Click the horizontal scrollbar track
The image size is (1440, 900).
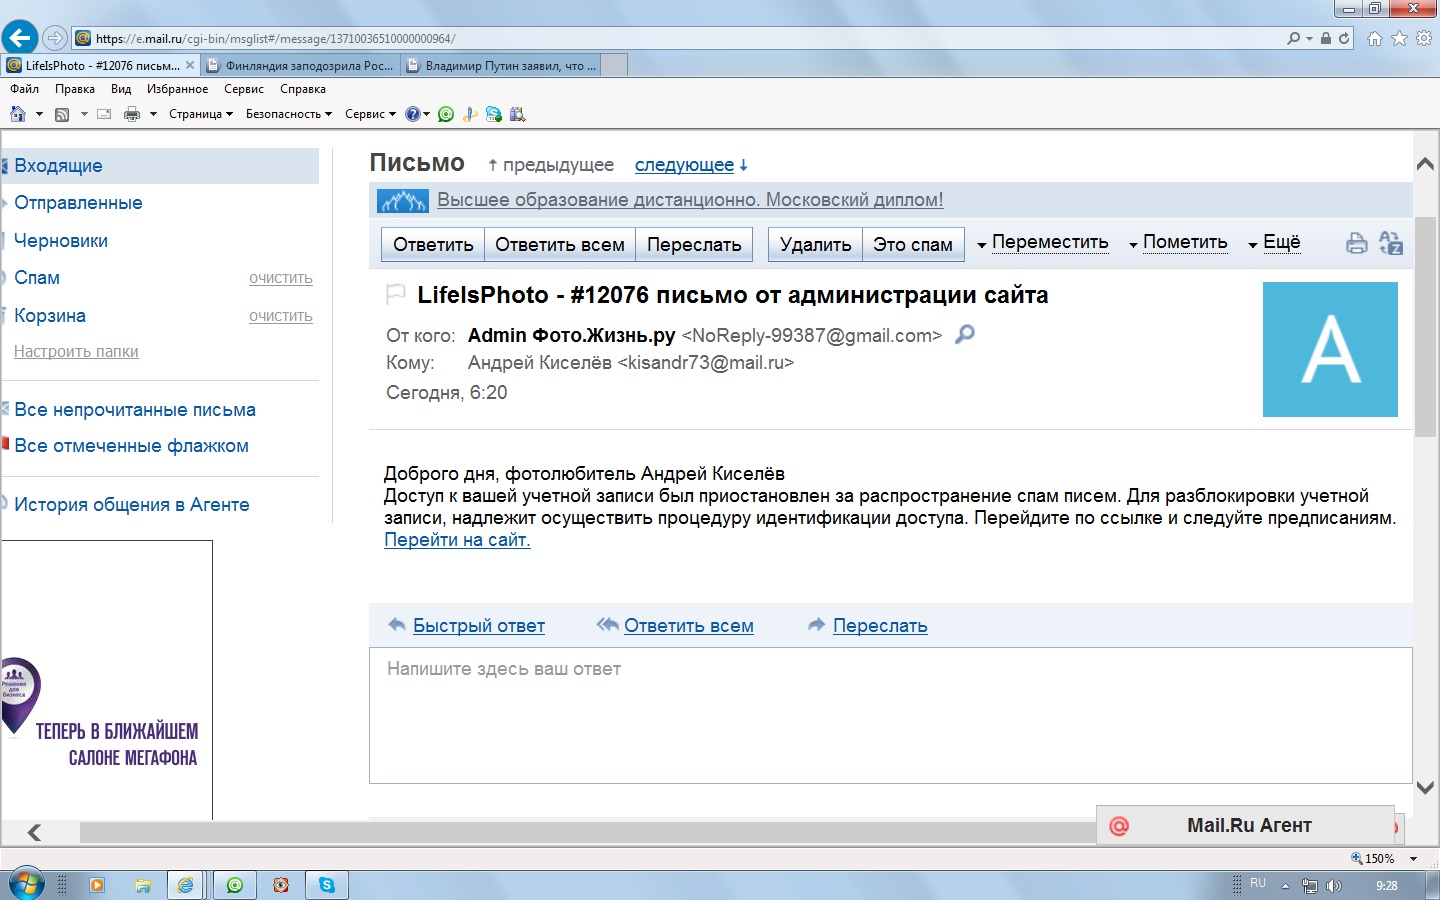click(580, 832)
